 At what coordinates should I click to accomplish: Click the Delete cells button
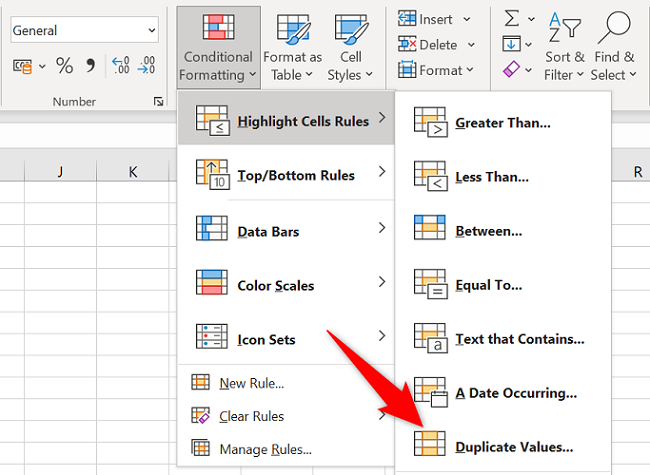[428, 44]
